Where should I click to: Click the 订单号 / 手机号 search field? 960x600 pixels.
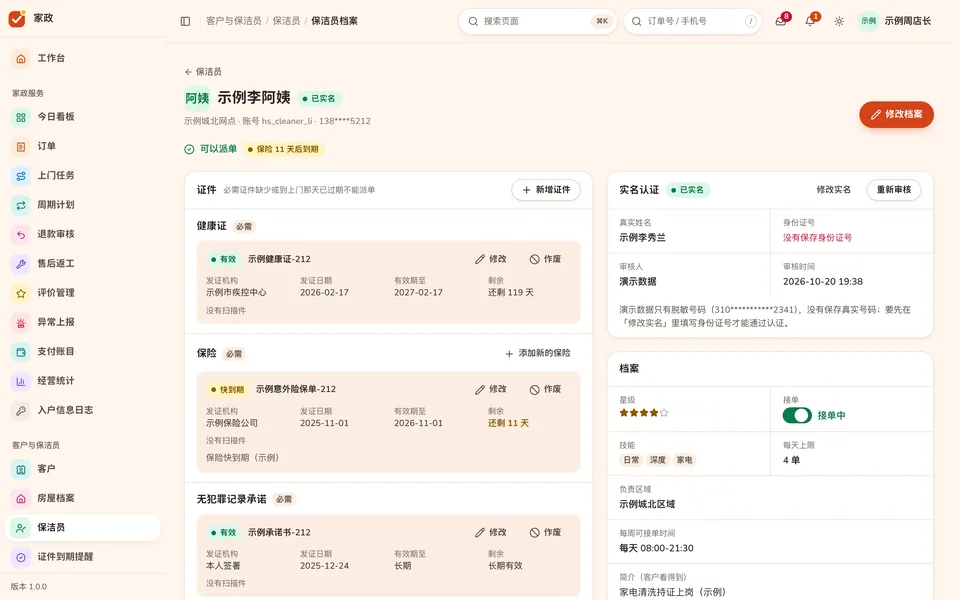click(x=692, y=21)
